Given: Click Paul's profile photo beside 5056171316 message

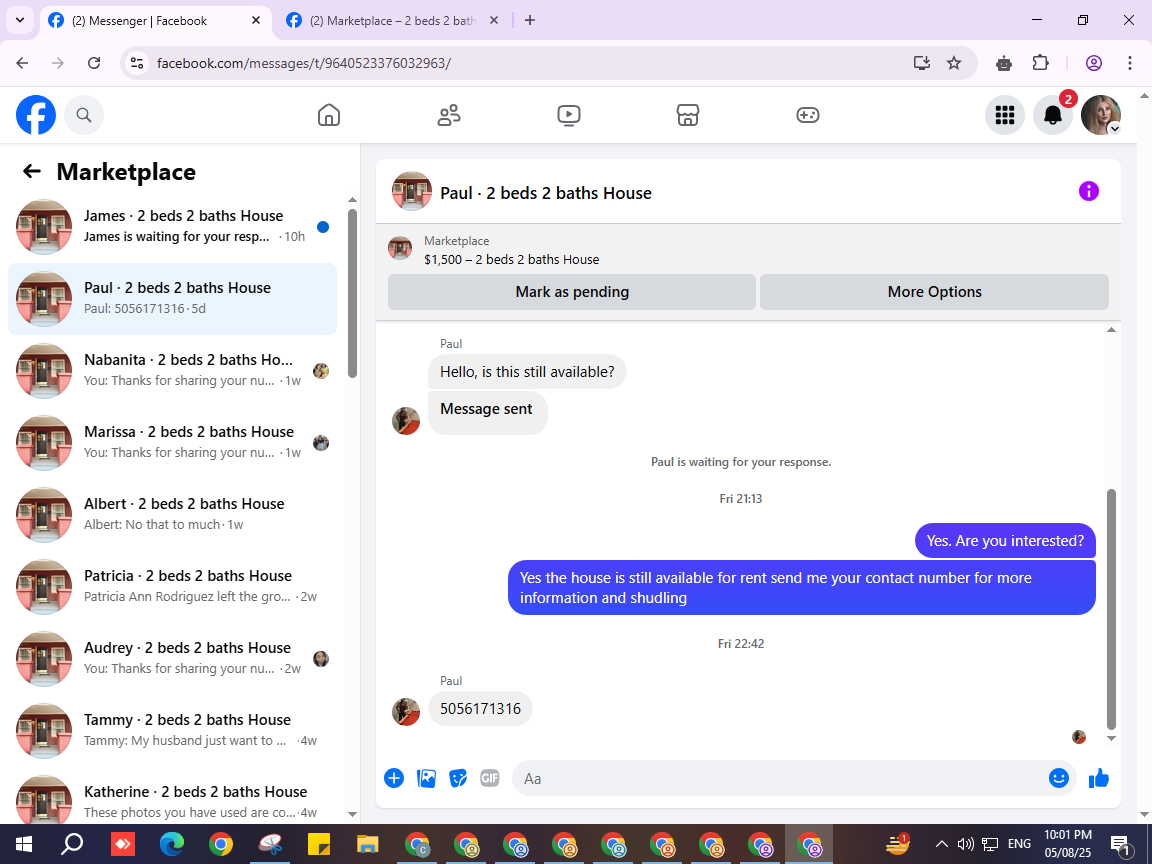Looking at the screenshot, I should click(406, 712).
